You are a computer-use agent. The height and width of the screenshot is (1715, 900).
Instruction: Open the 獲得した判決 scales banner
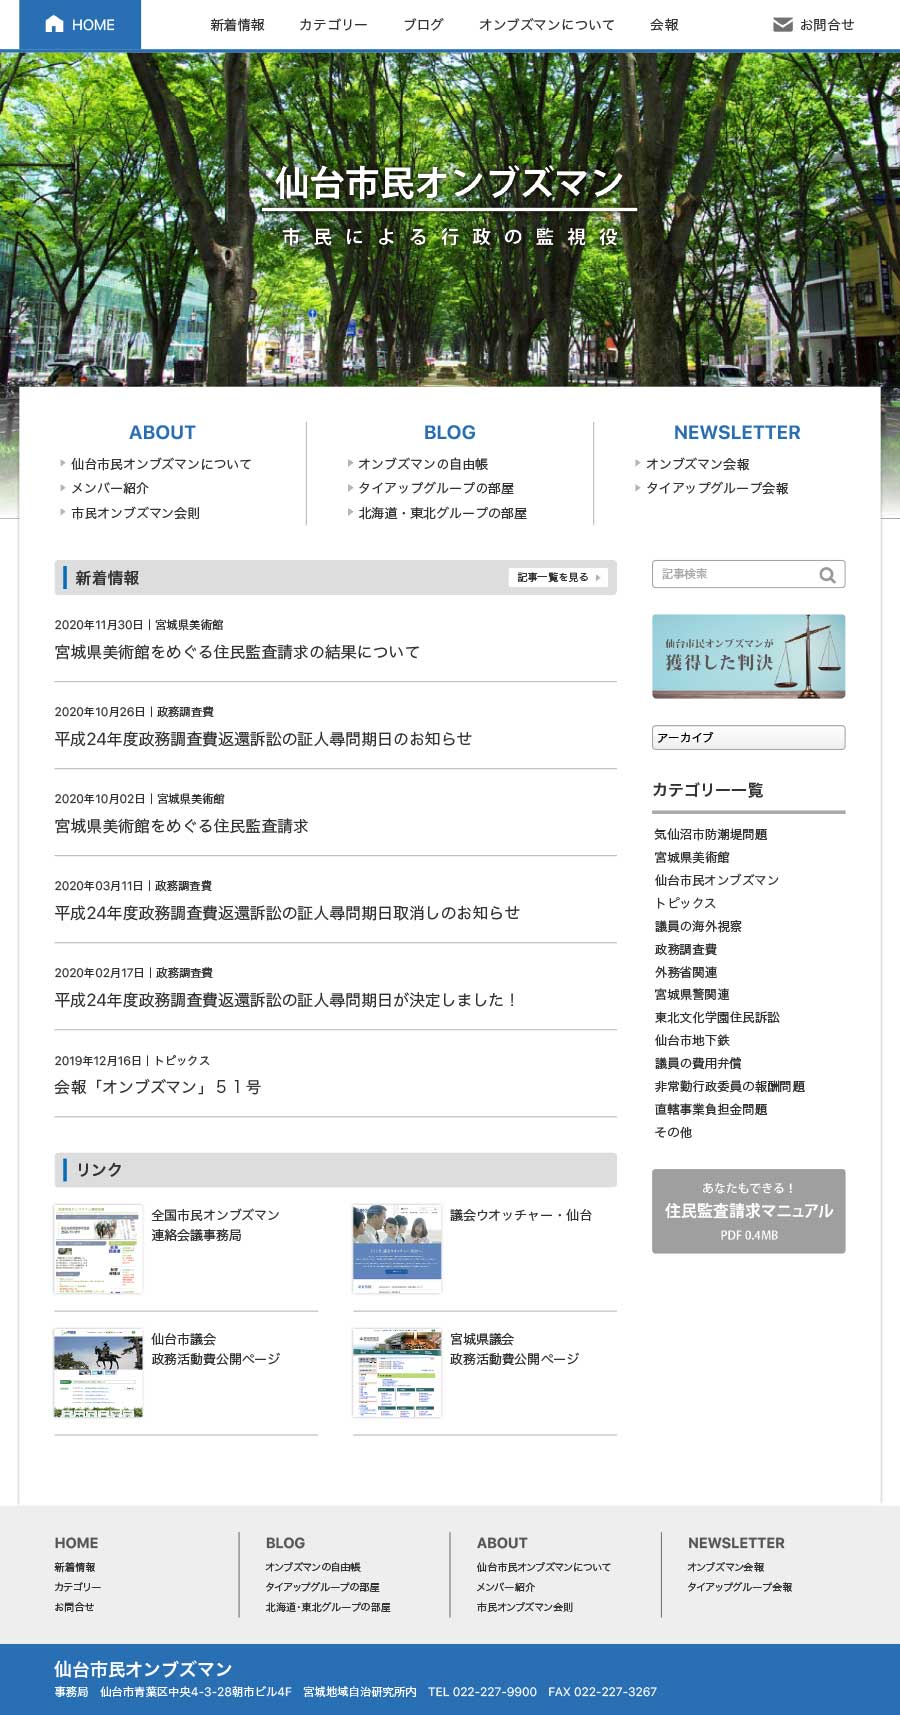(748, 656)
